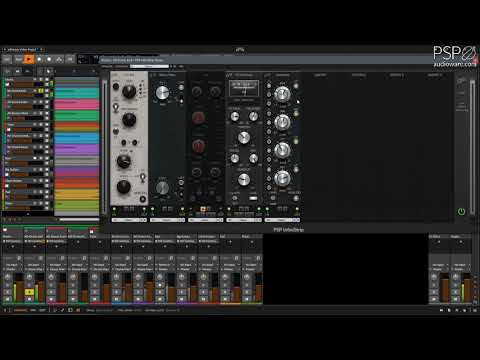Screen dimensions: 480x360
Task: Click the top large black knob on white module
Action: coord(129,91)
